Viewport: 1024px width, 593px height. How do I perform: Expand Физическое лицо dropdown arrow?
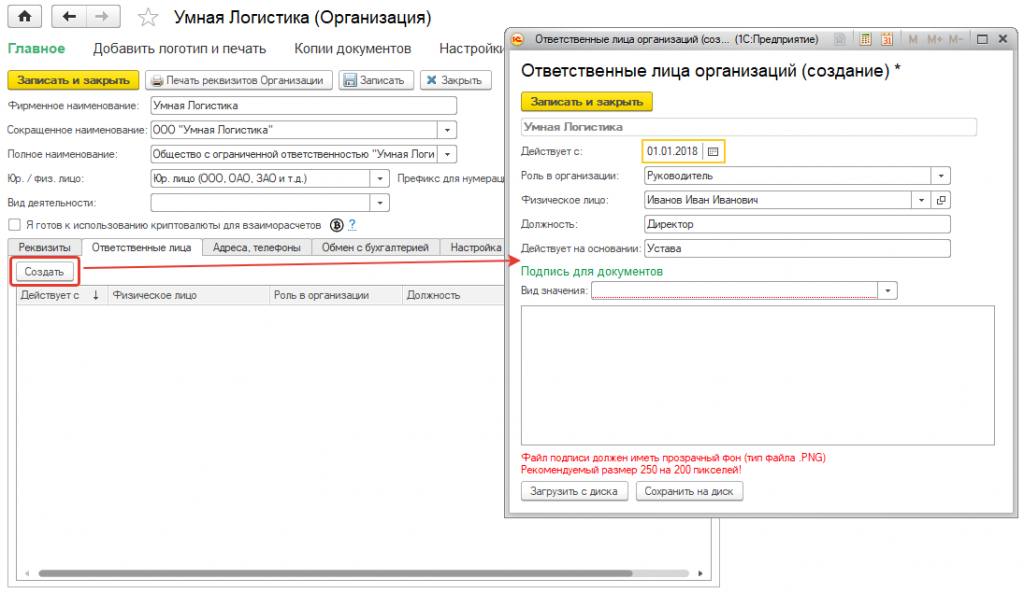click(x=921, y=200)
